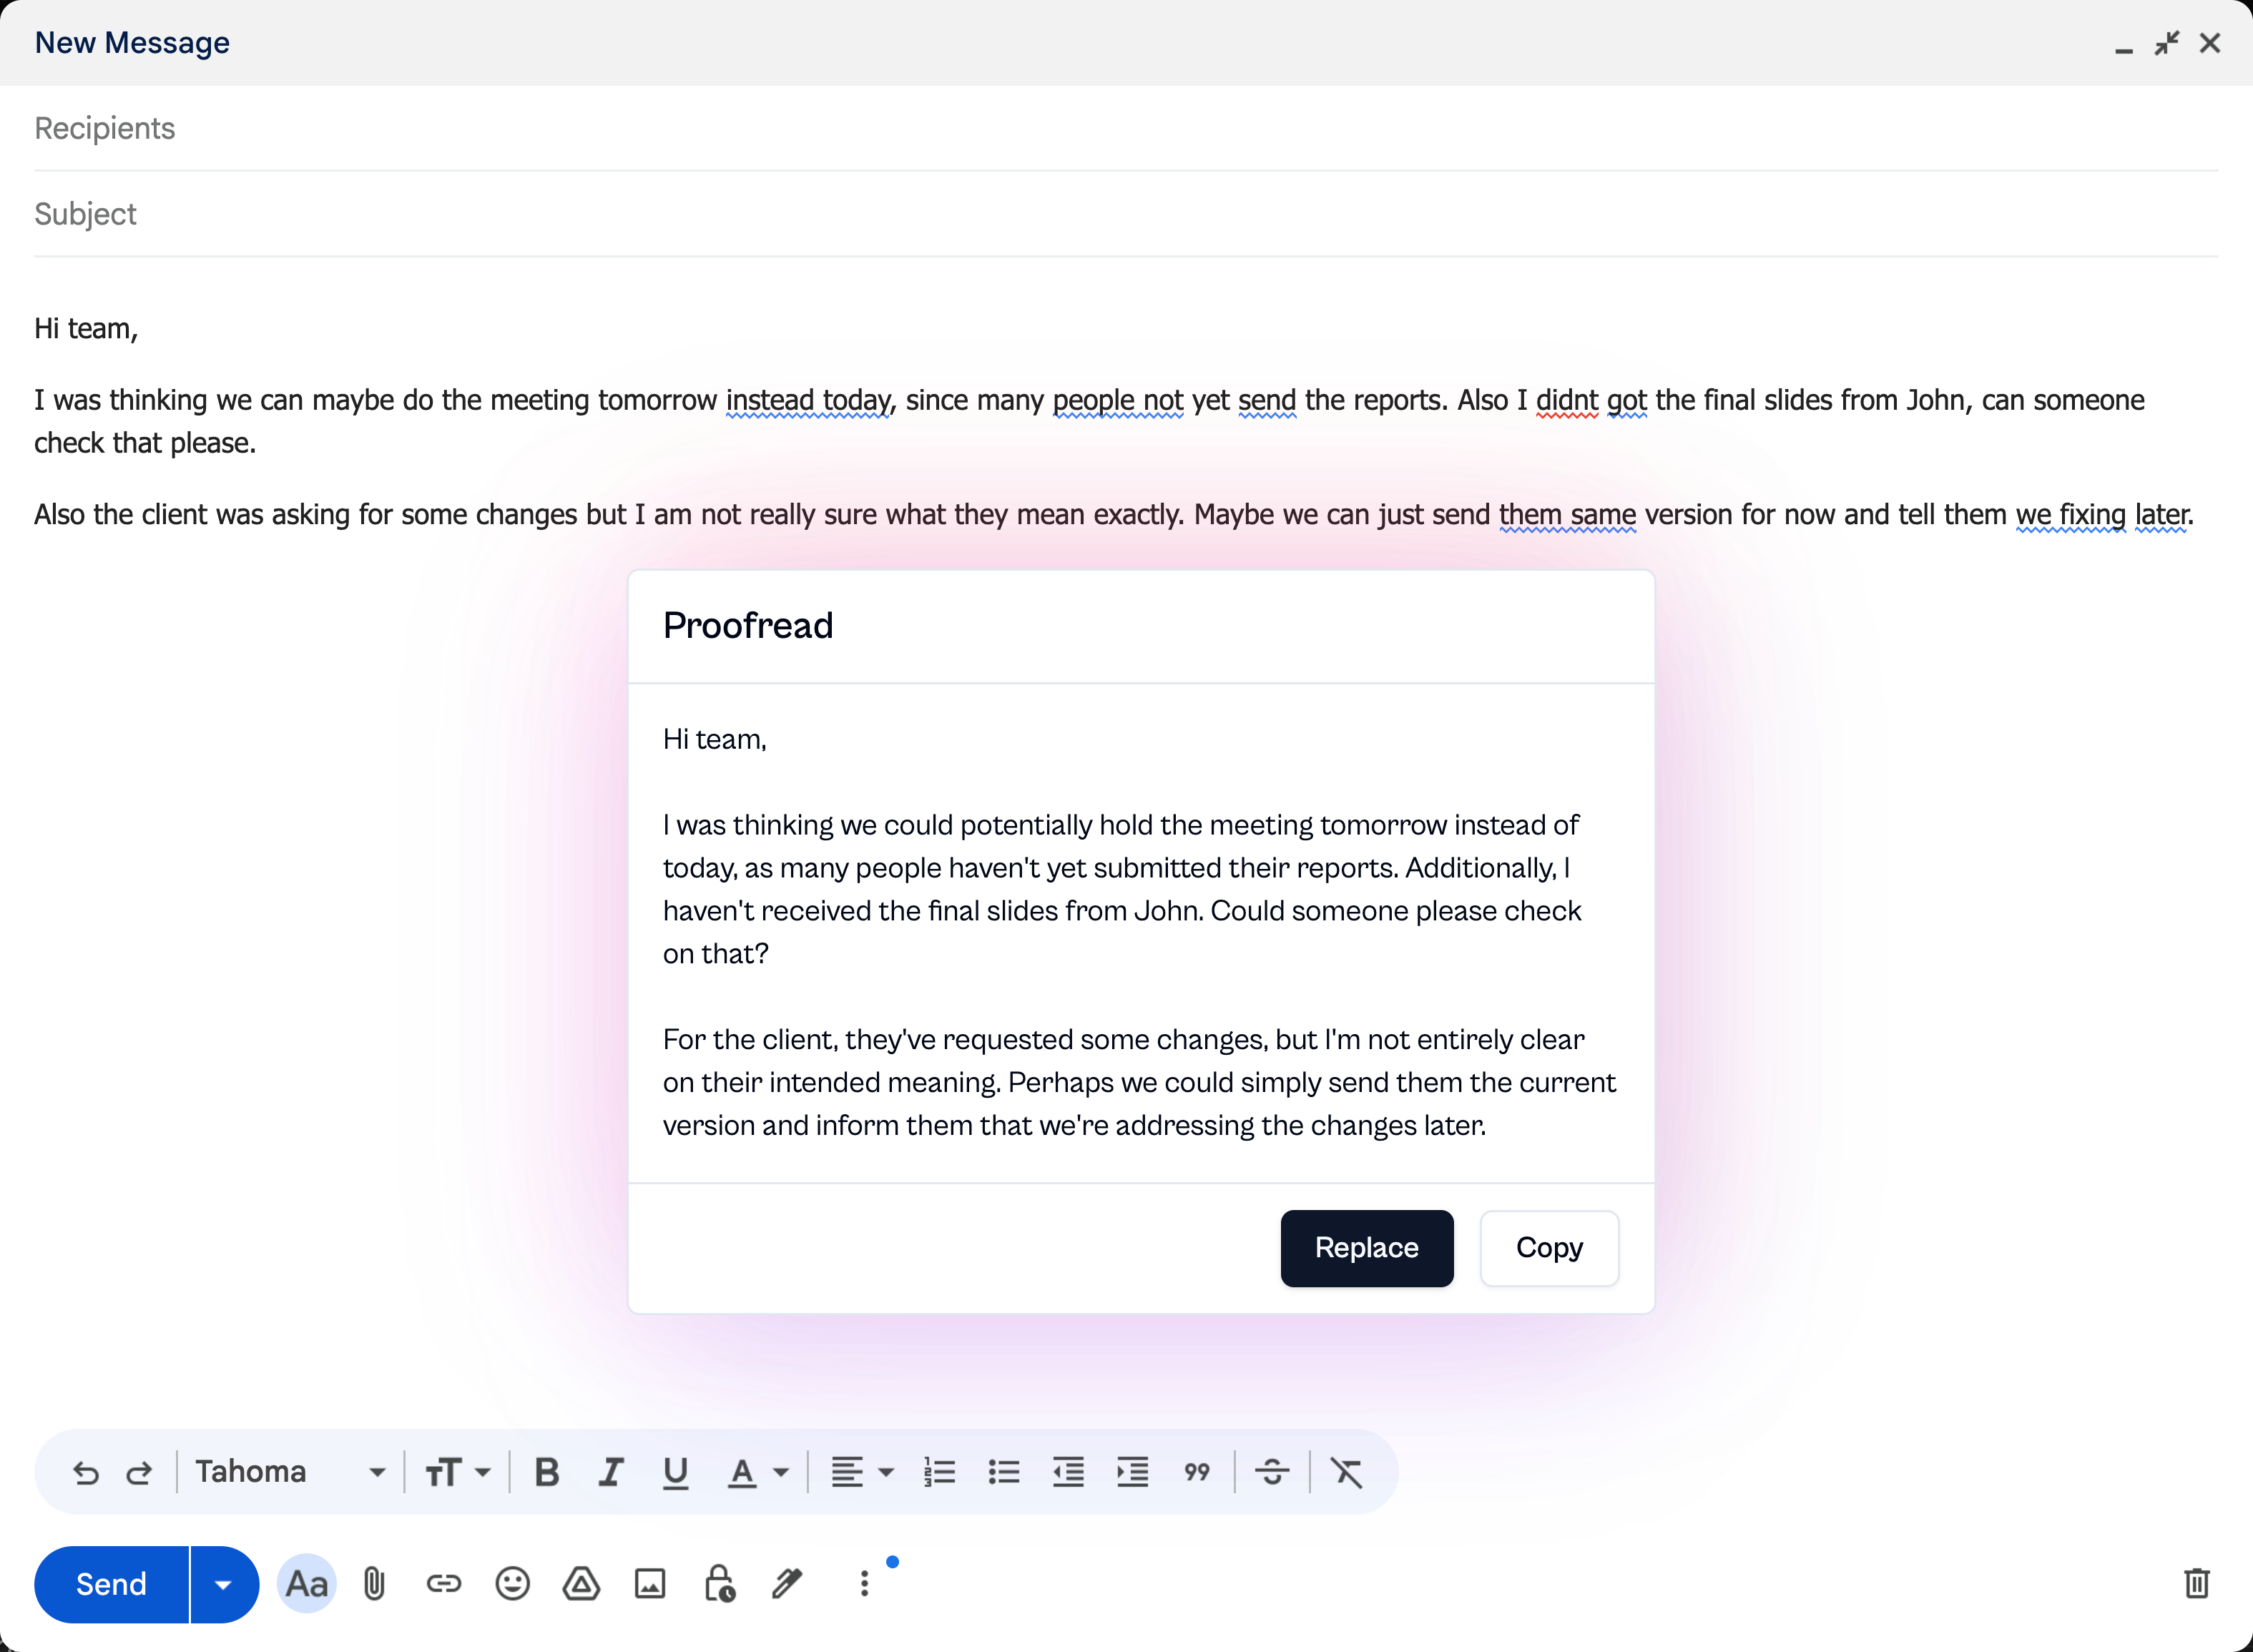
Task: Discard draft with the trash icon
Action: tap(2196, 1584)
